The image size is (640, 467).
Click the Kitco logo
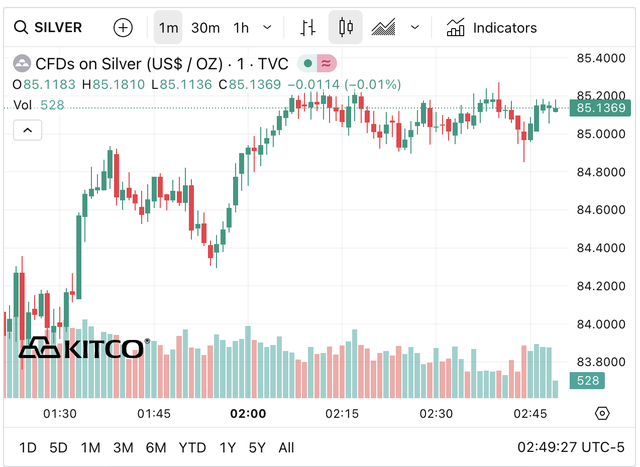click(83, 348)
